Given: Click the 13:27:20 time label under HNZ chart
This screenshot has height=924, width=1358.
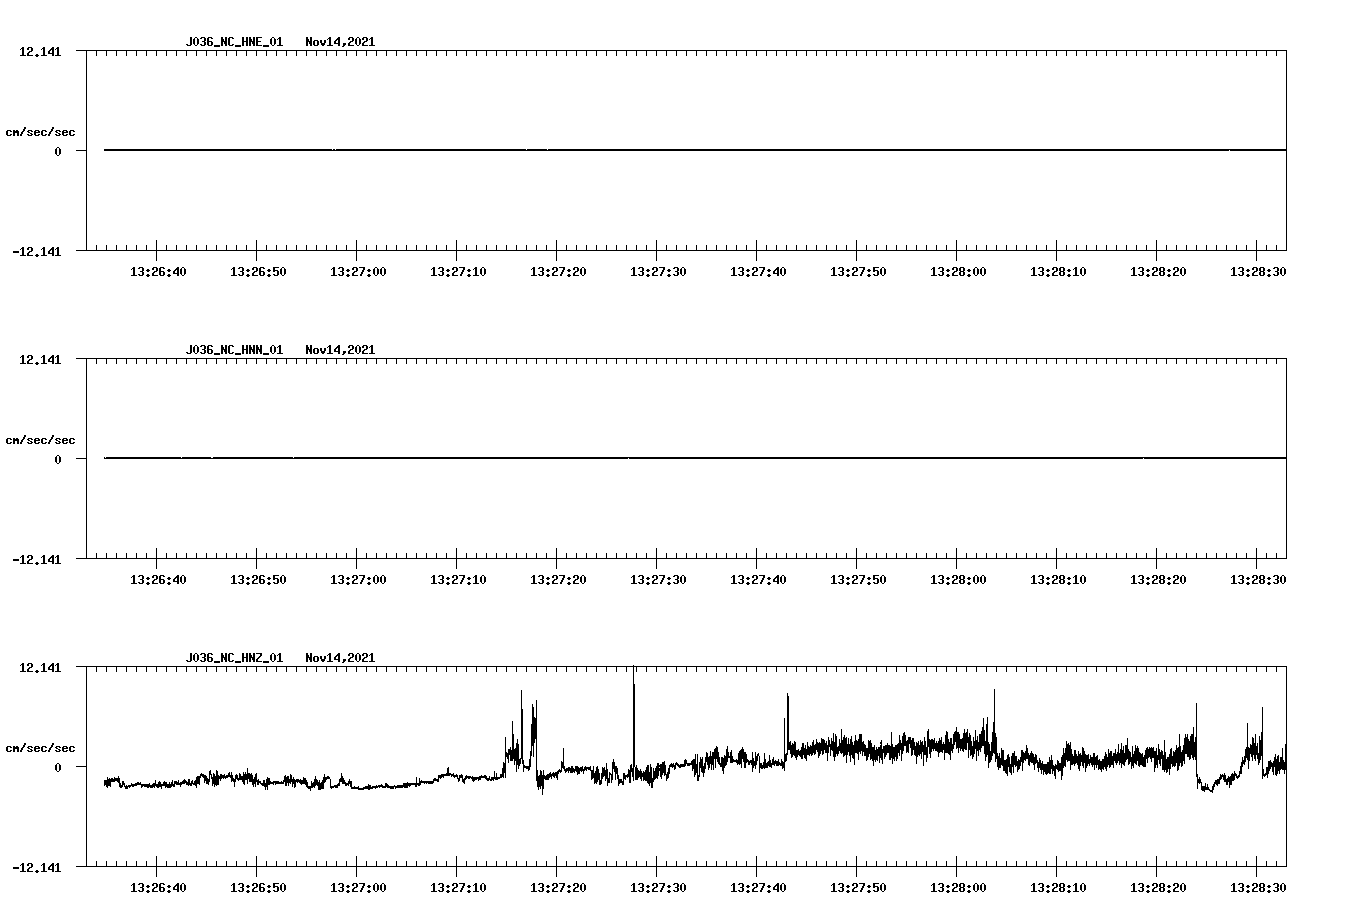Looking at the screenshot, I should (558, 887).
